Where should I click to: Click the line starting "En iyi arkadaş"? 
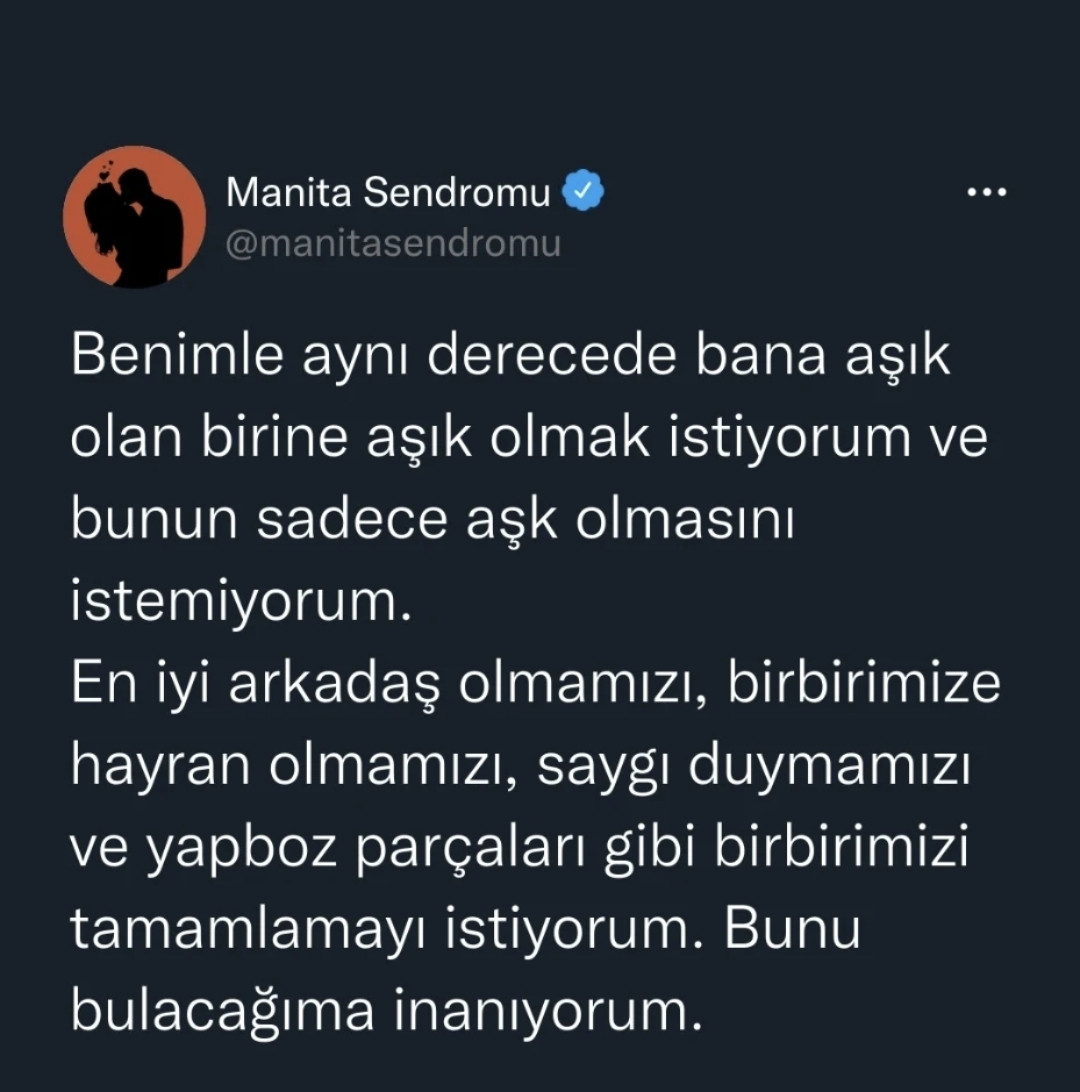pos(536,687)
